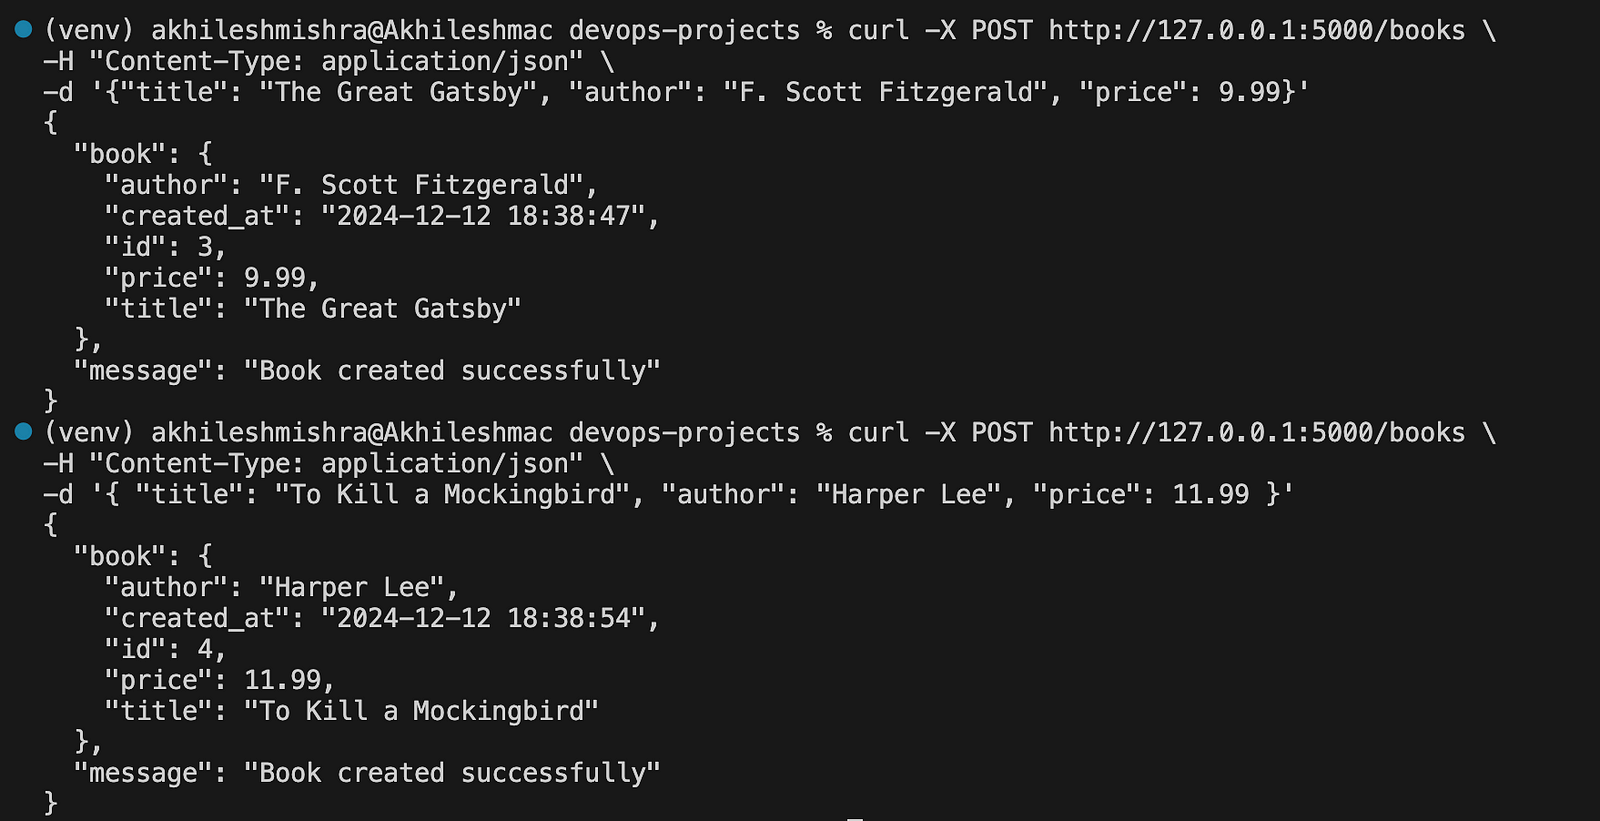Click the "author": "Harper Lee" response line

click(282, 587)
